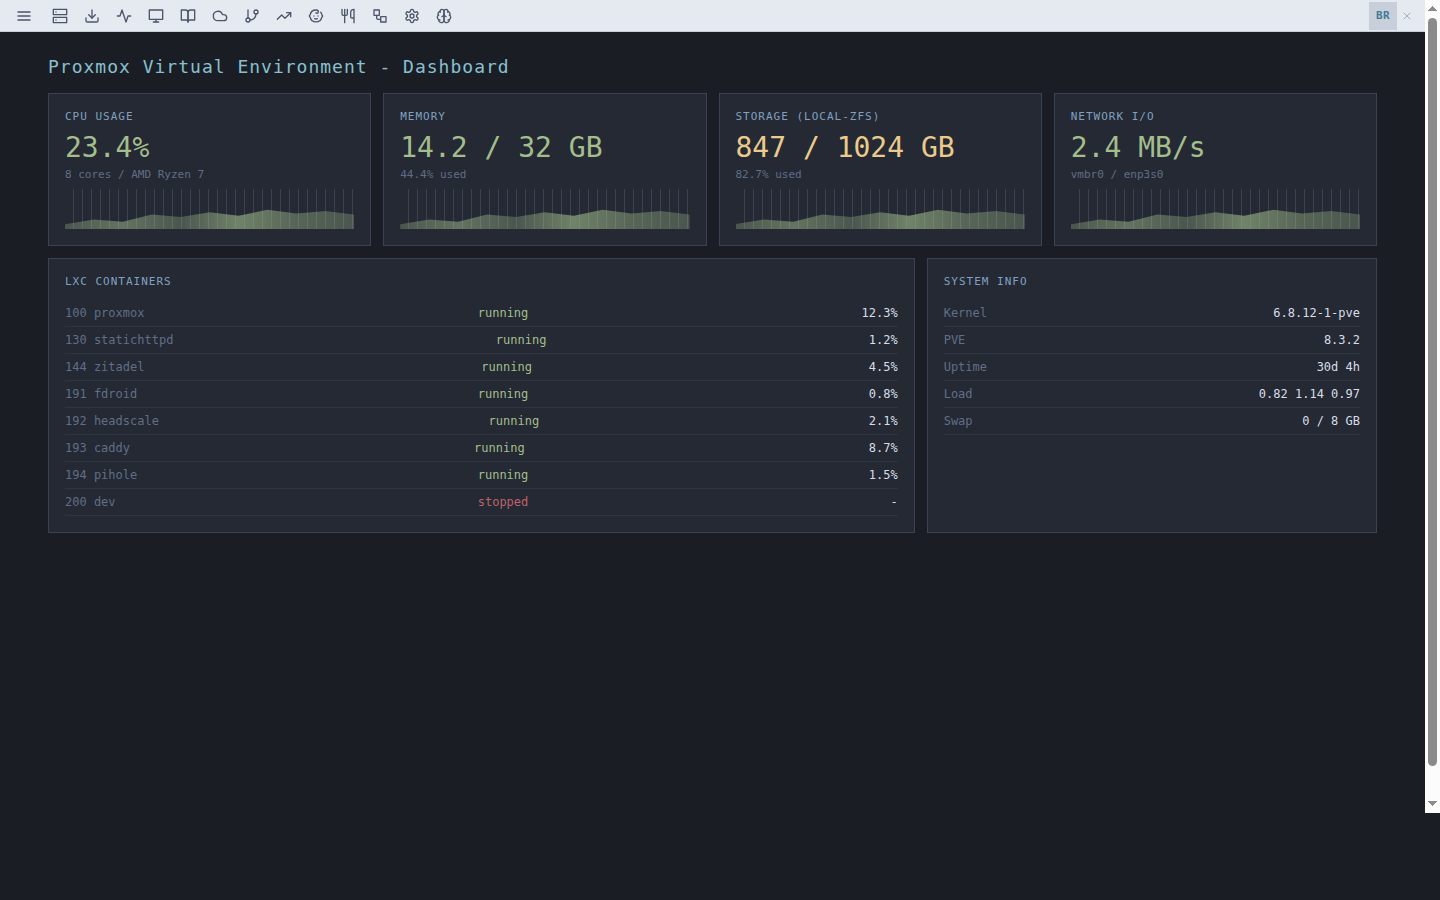Viewport: 1440px width, 900px height.
Task: Click the 23.4% CPU usage value
Action: click(108, 147)
